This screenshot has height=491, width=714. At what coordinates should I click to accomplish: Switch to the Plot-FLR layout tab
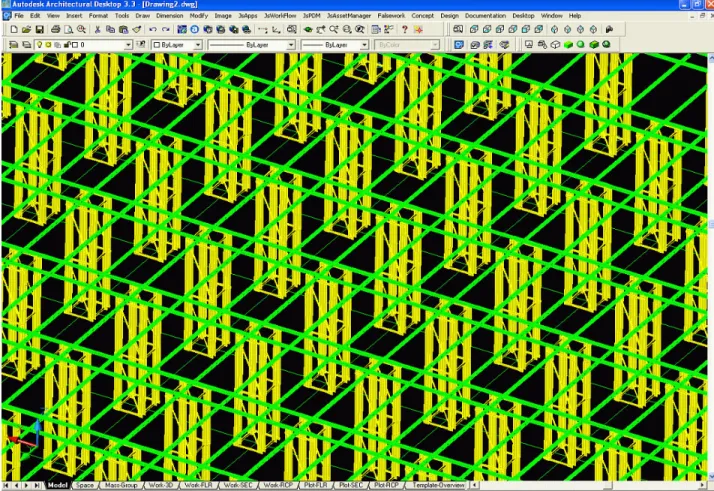coord(316,485)
